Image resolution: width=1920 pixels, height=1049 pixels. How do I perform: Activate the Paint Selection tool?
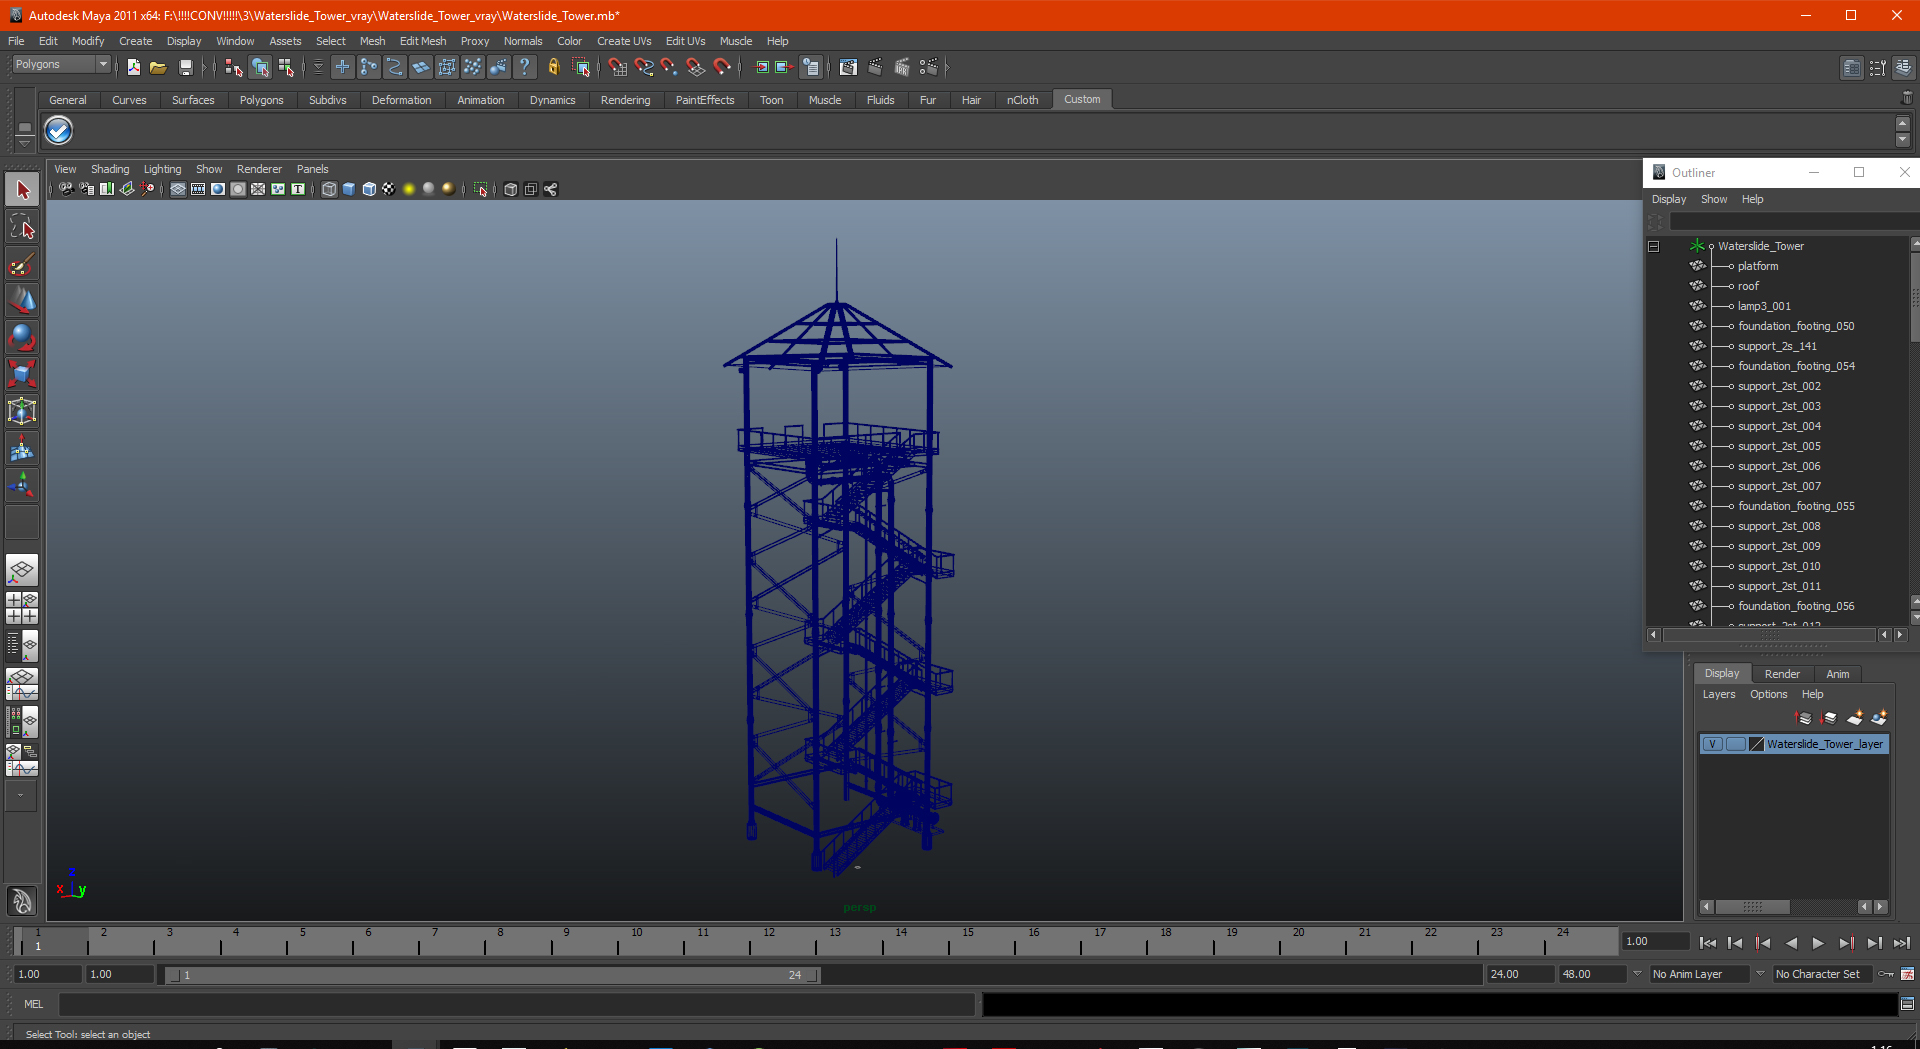(22, 265)
